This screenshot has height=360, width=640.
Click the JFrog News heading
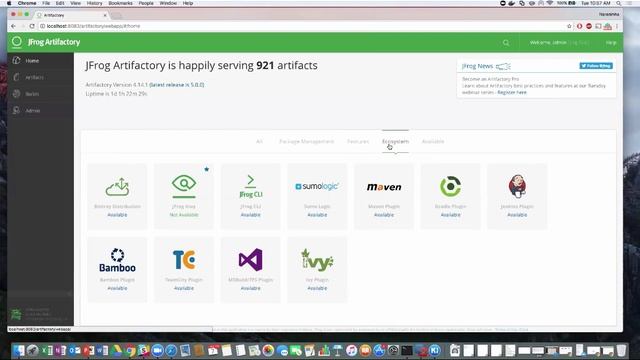(x=477, y=66)
